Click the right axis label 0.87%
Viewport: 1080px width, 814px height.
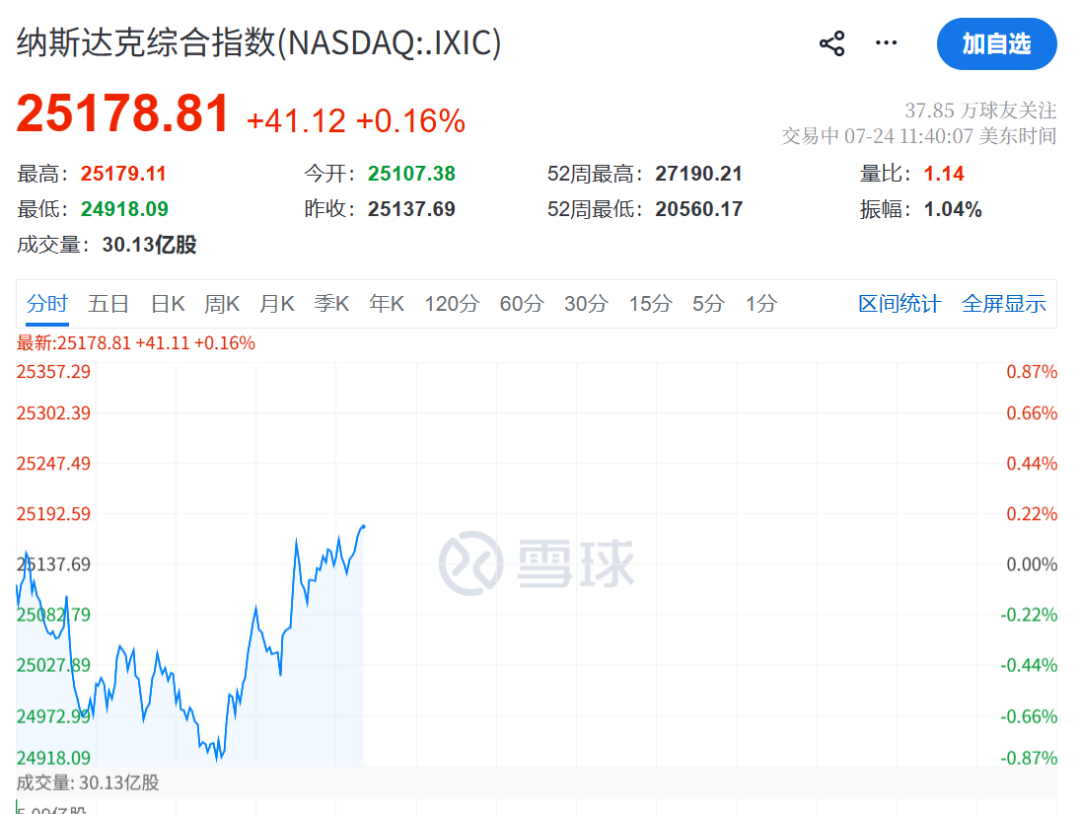(1032, 372)
